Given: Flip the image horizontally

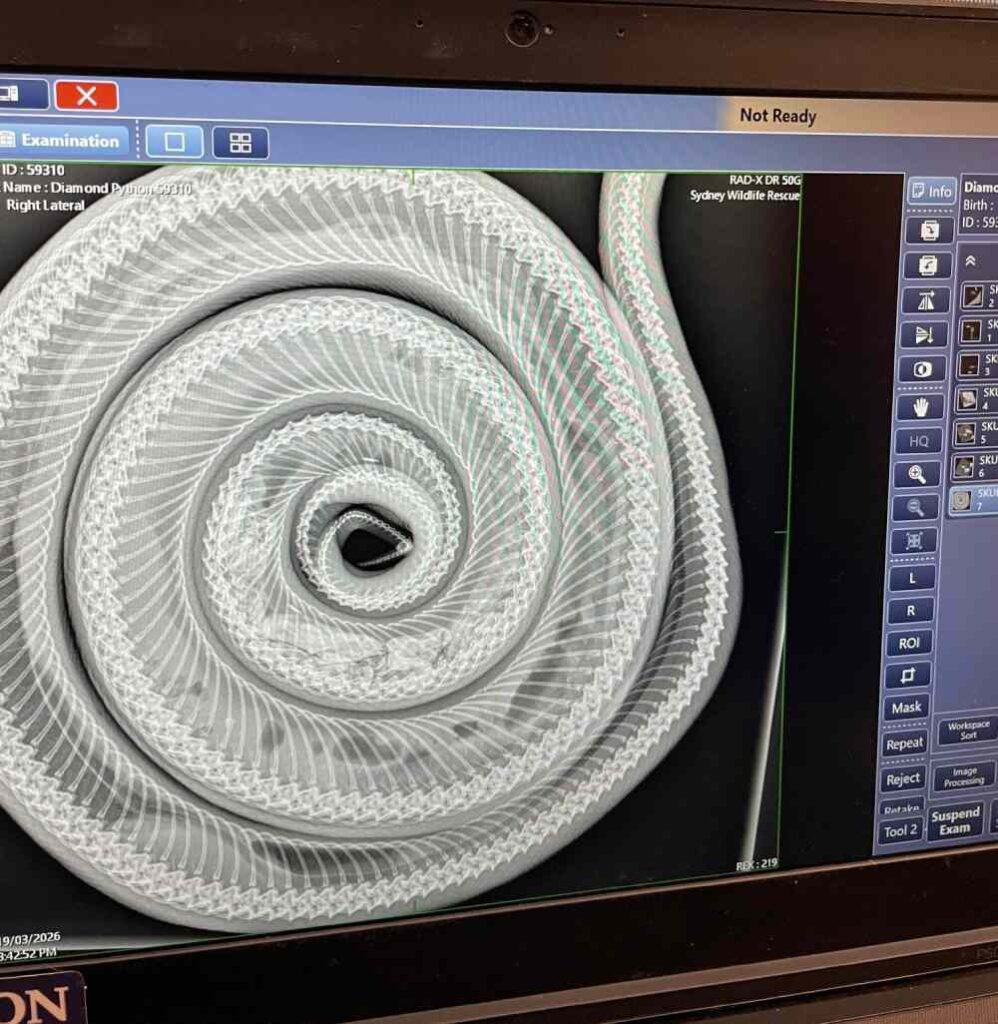Looking at the screenshot, I should pyautogui.click(x=926, y=300).
